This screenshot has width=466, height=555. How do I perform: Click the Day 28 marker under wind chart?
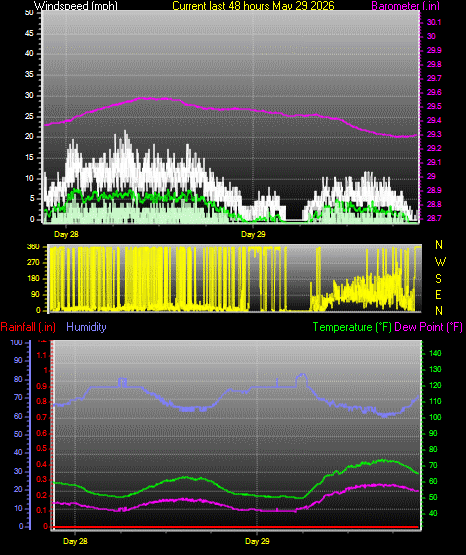tap(66, 234)
